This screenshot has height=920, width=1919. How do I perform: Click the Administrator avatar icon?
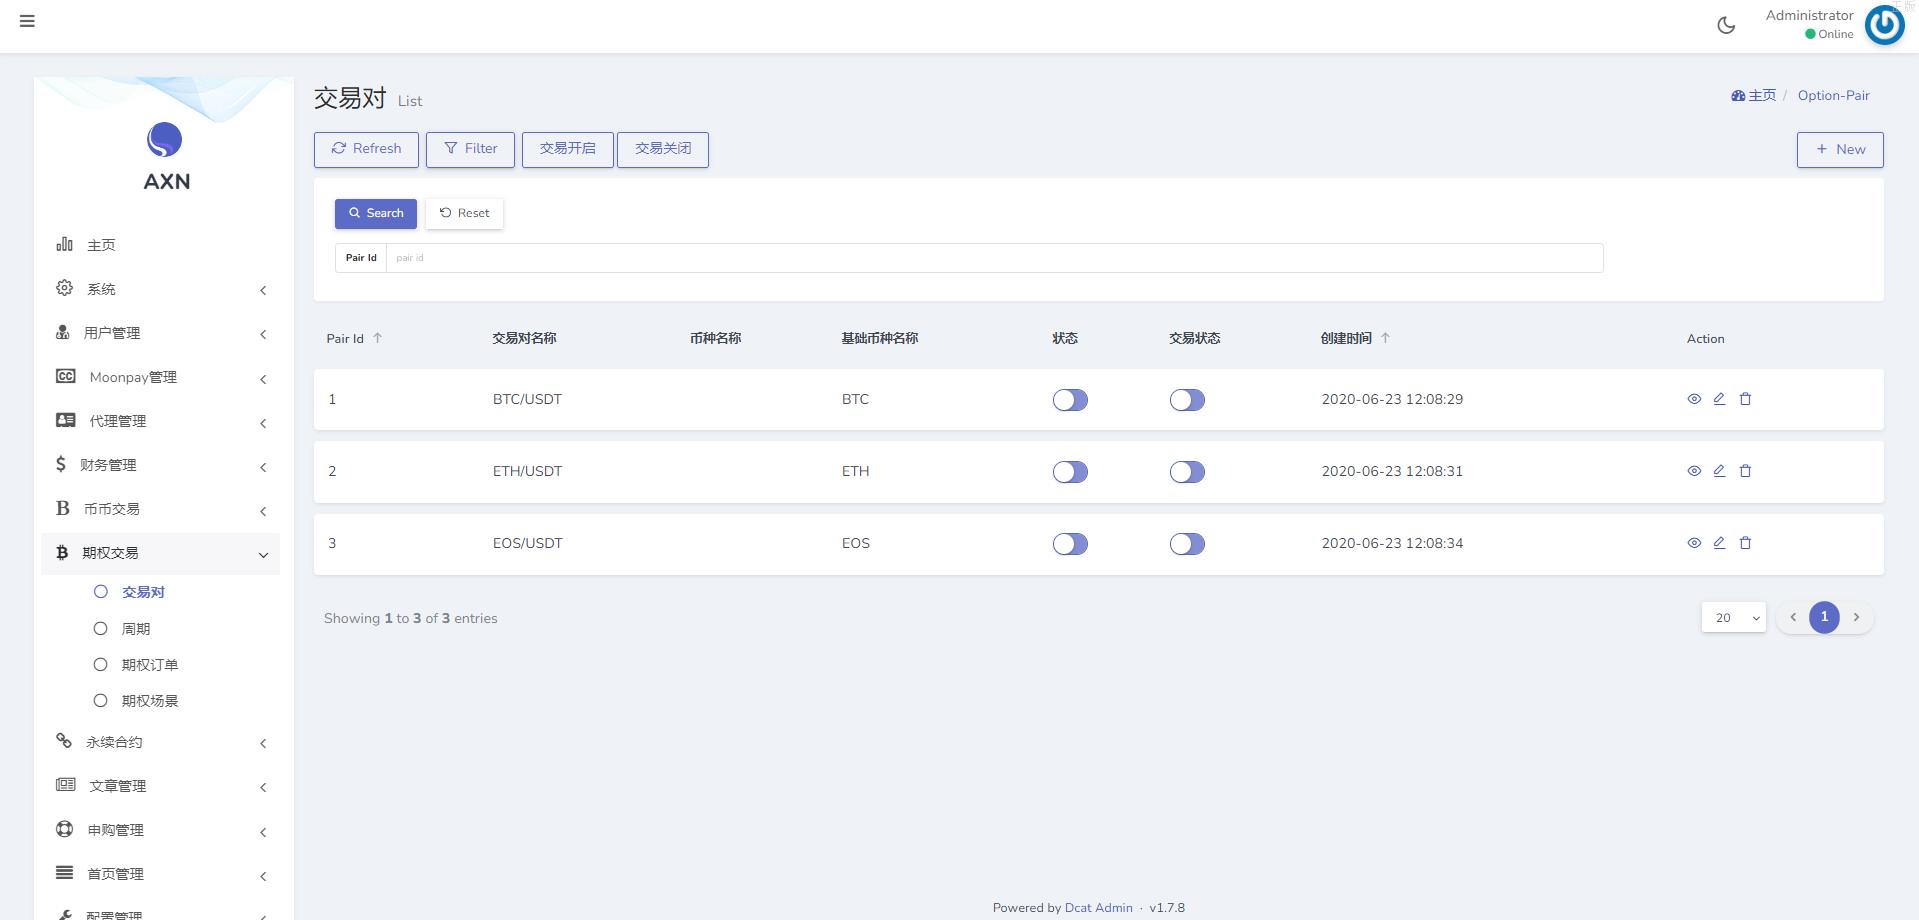click(1884, 25)
